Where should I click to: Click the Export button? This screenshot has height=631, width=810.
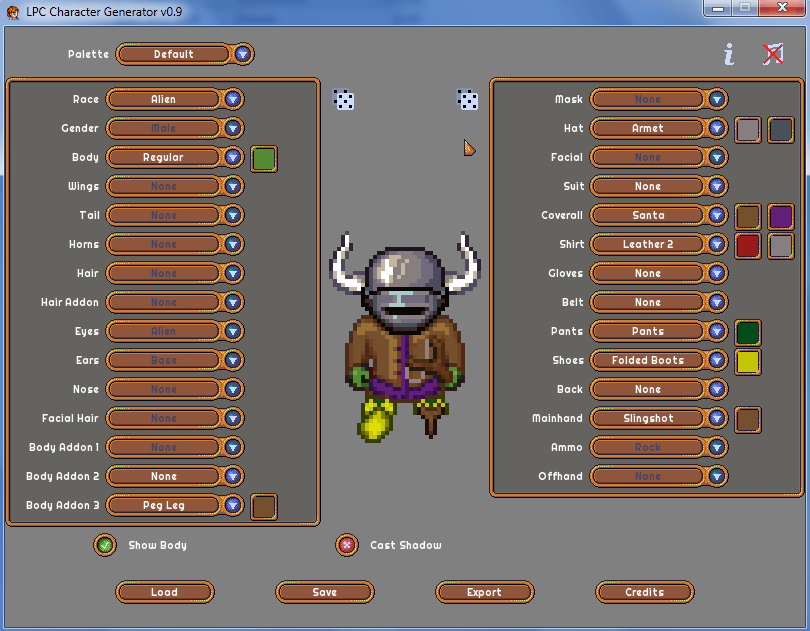(485, 592)
